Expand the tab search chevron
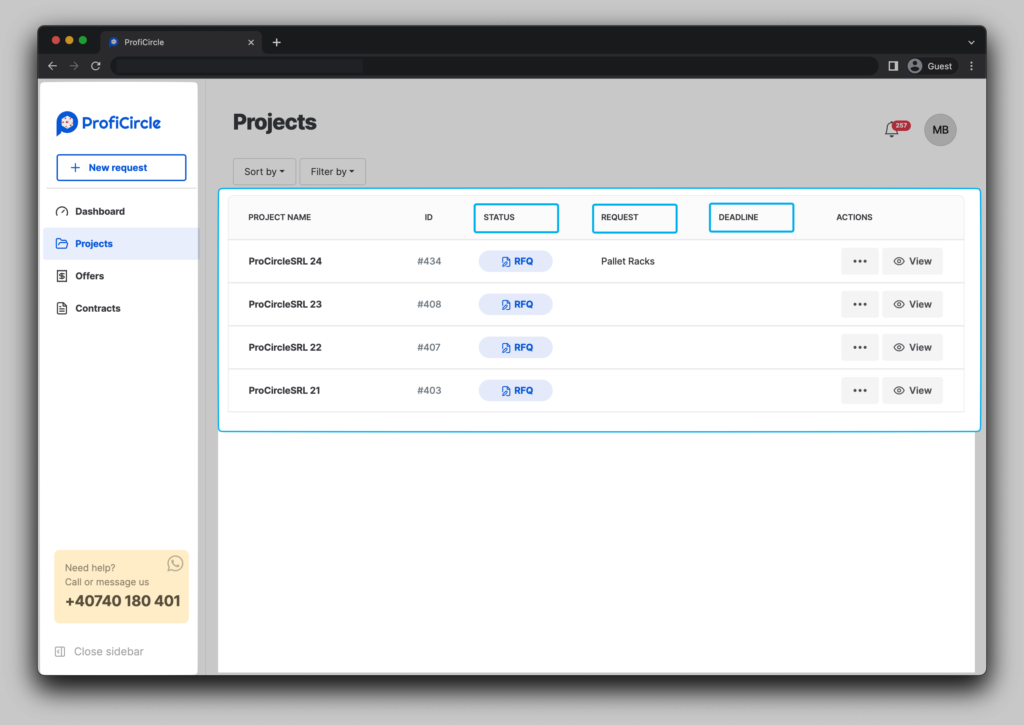1024x725 pixels. 971,42
